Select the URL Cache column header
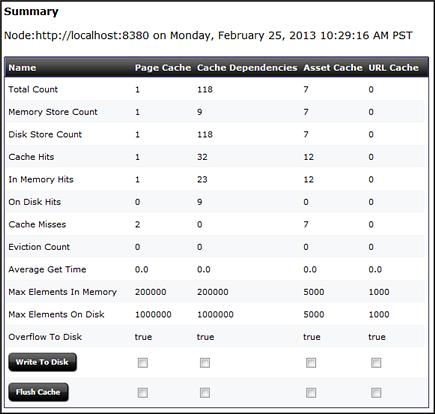This screenshot has width=435, height=414. pyautogui.click(x=393, y=68)
